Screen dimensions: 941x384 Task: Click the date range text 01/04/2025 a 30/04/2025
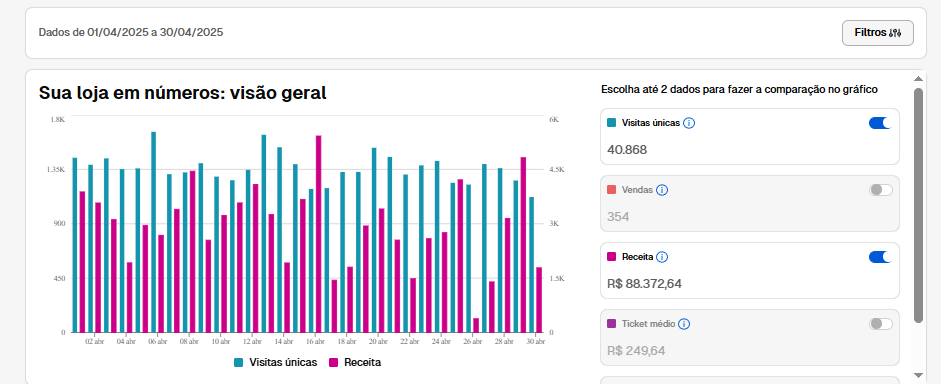coord(155,32)
